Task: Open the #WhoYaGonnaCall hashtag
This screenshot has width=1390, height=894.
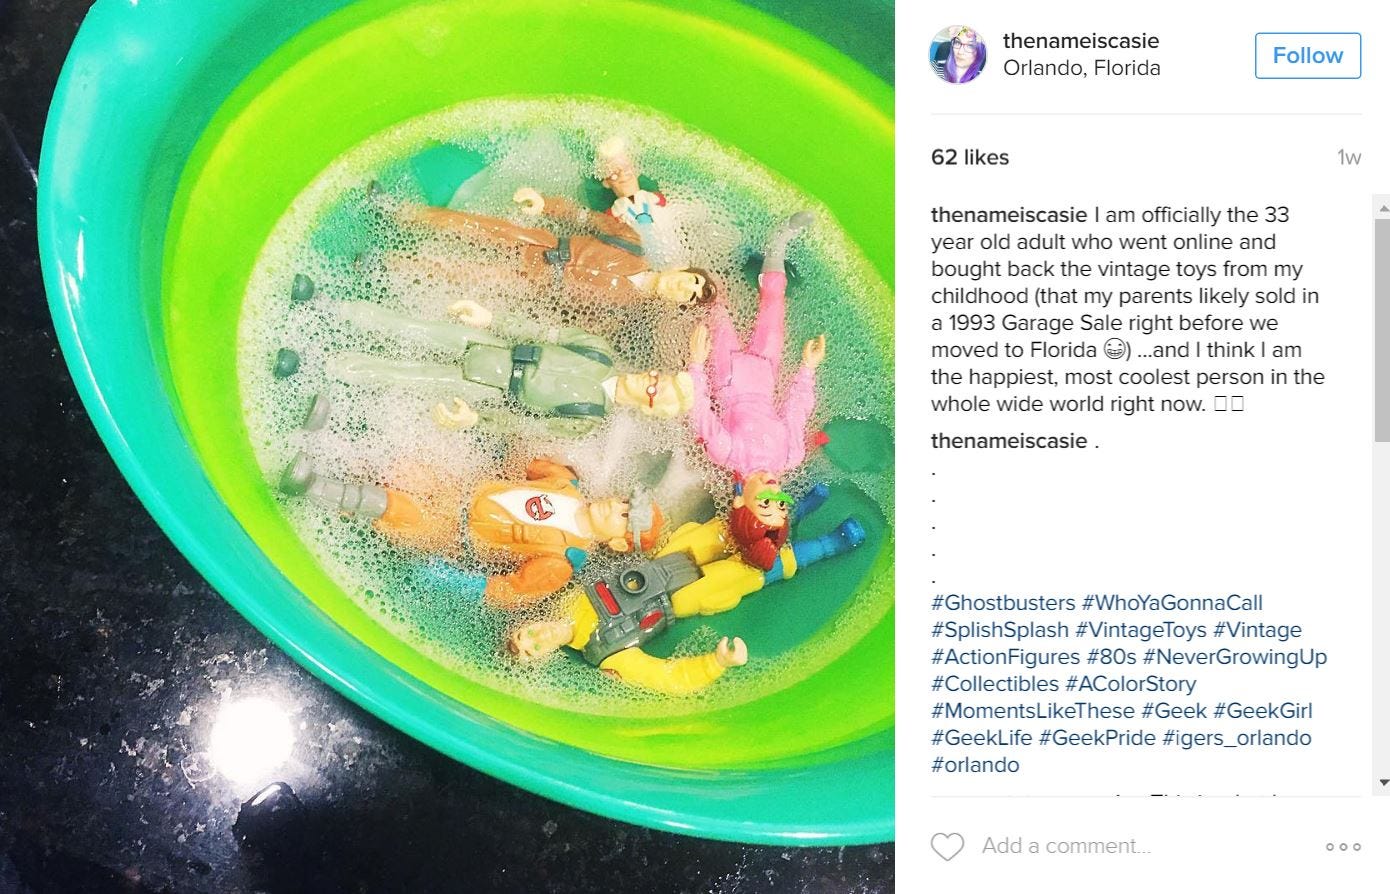Action: tap(1172, 603)
